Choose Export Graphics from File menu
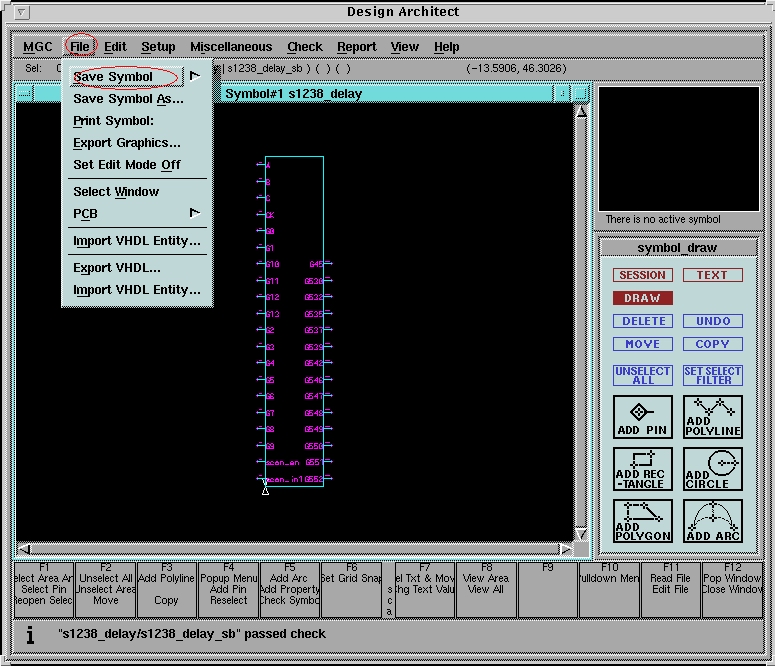 127,143
